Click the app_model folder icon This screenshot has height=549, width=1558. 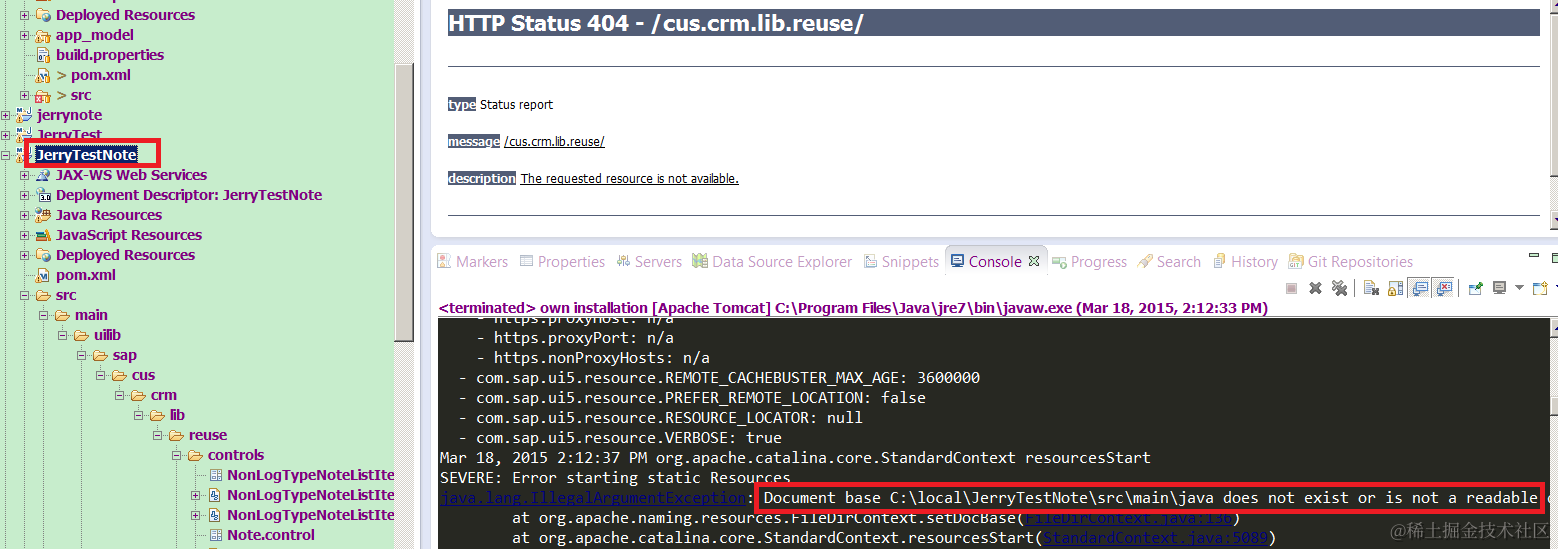click(x=43, y=35)
